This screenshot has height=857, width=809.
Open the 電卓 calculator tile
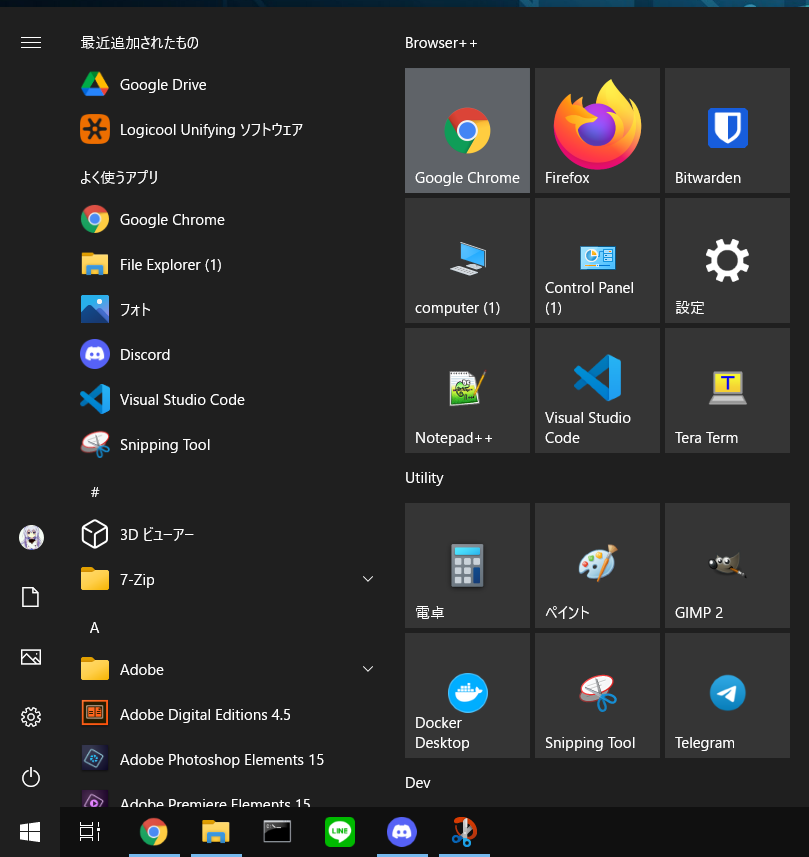coord(467,565)
